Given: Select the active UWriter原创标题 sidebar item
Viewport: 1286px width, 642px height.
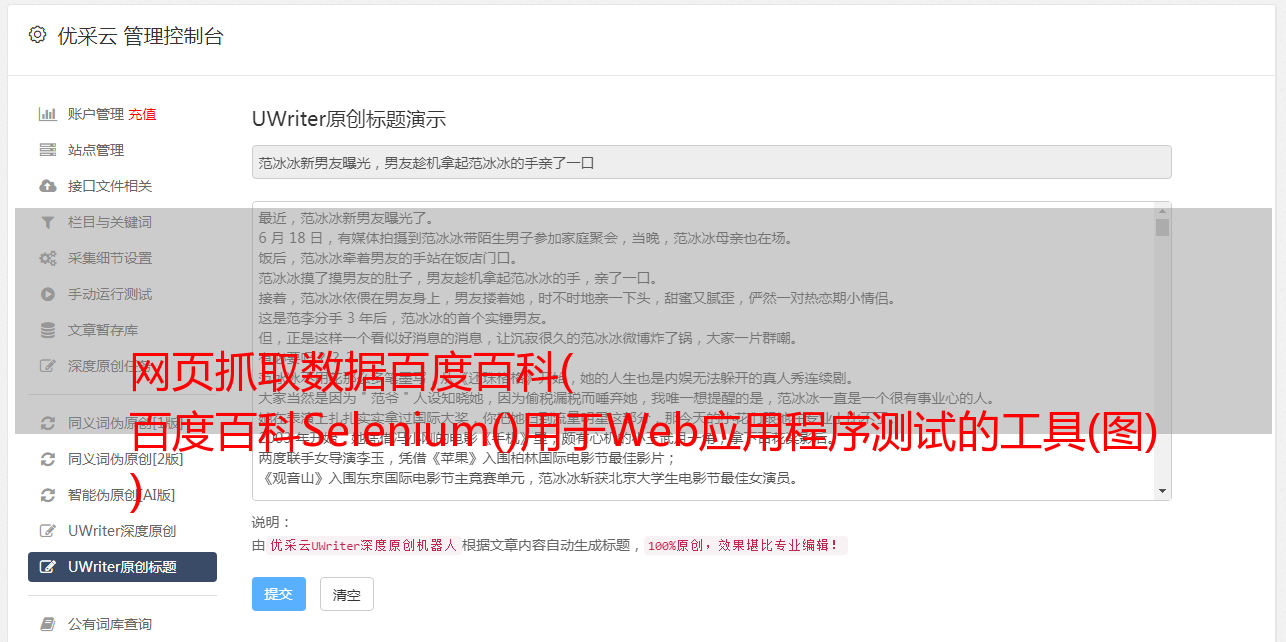Looking at the screenshot, I should click(x=122, y=567).
